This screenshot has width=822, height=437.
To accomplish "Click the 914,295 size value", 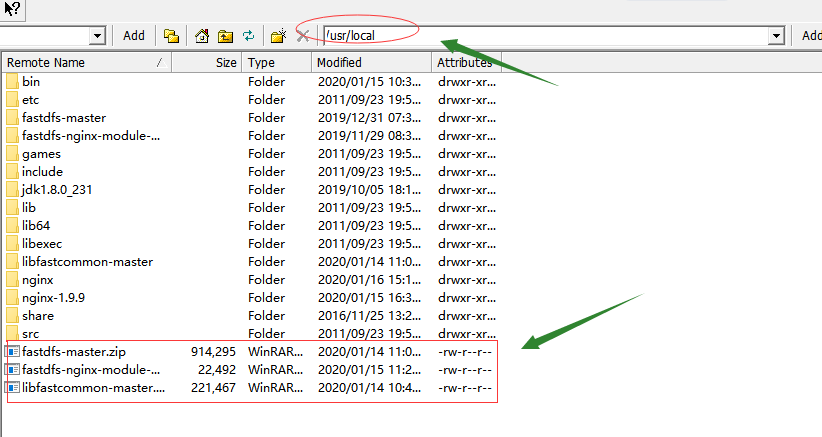I will pyautogui.click(x=213, y=352).
